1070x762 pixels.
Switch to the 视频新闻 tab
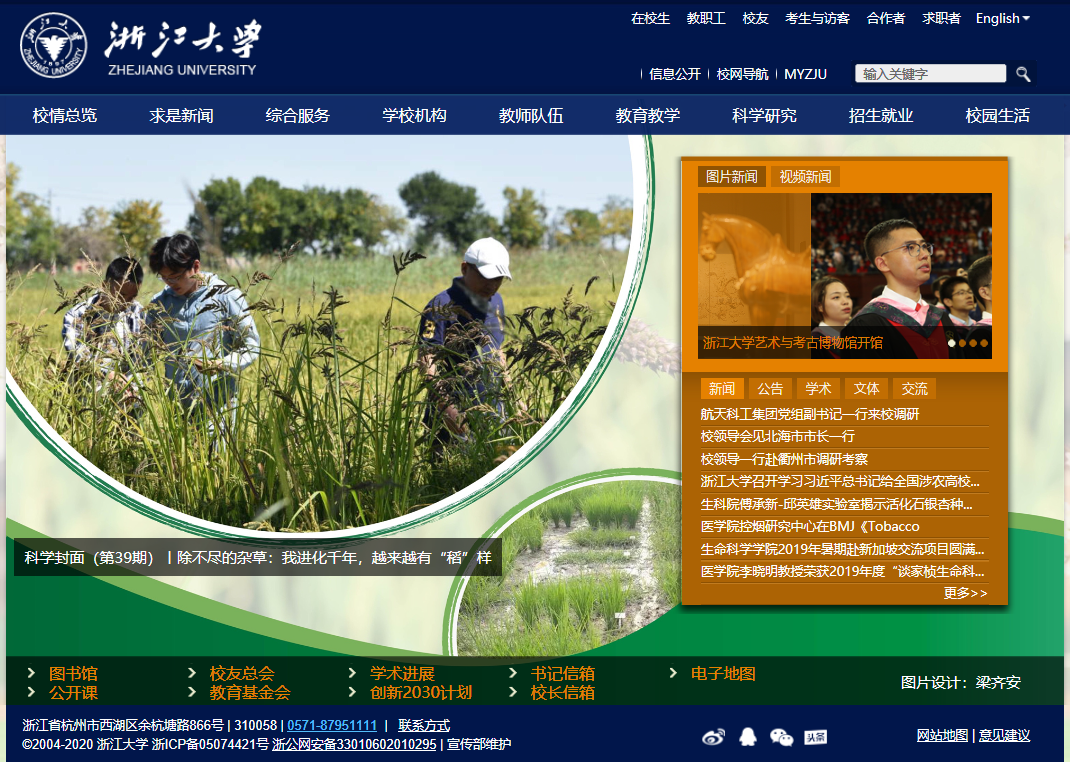point(805,177)
